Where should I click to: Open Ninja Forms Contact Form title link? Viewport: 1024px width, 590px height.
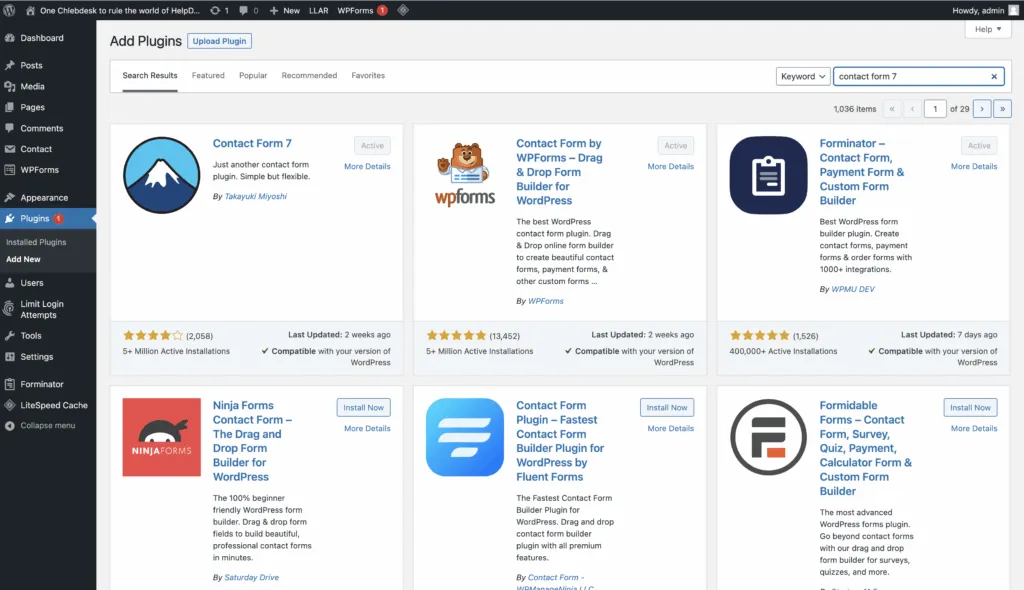click(x=252, y=441)
